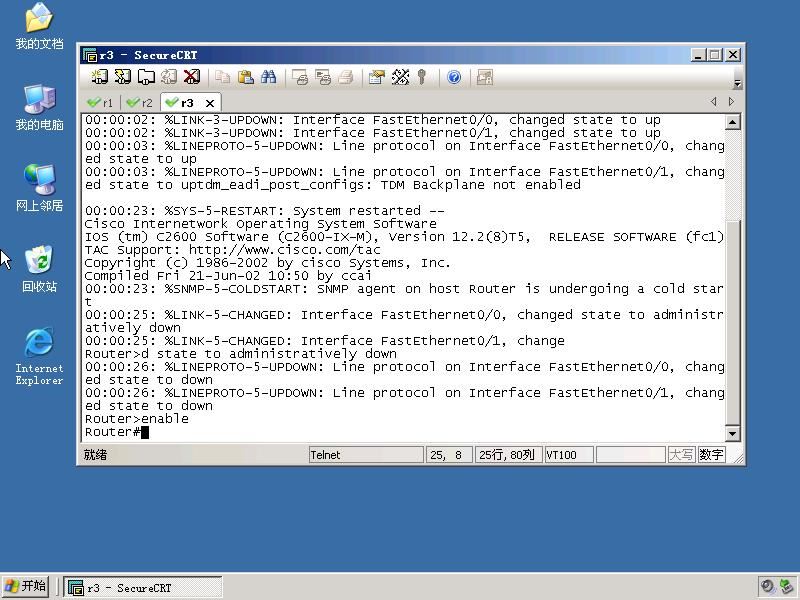Maximize the SecureCRT window

click(x=715, y=55)
